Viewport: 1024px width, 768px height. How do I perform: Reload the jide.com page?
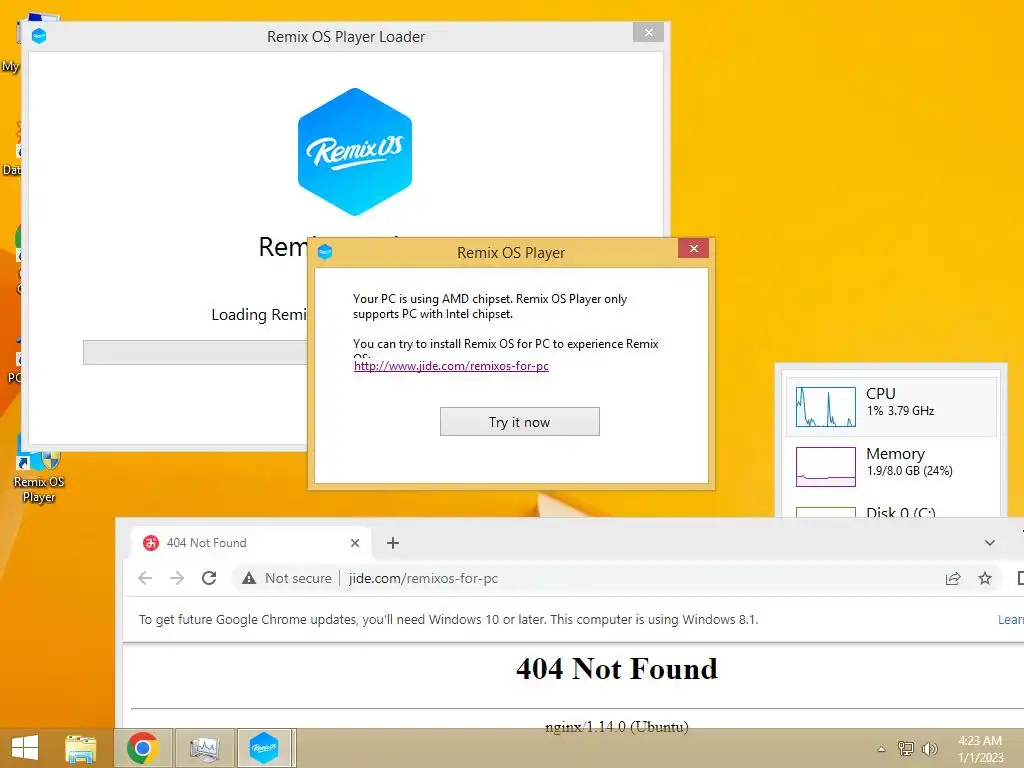pos(209,578)
